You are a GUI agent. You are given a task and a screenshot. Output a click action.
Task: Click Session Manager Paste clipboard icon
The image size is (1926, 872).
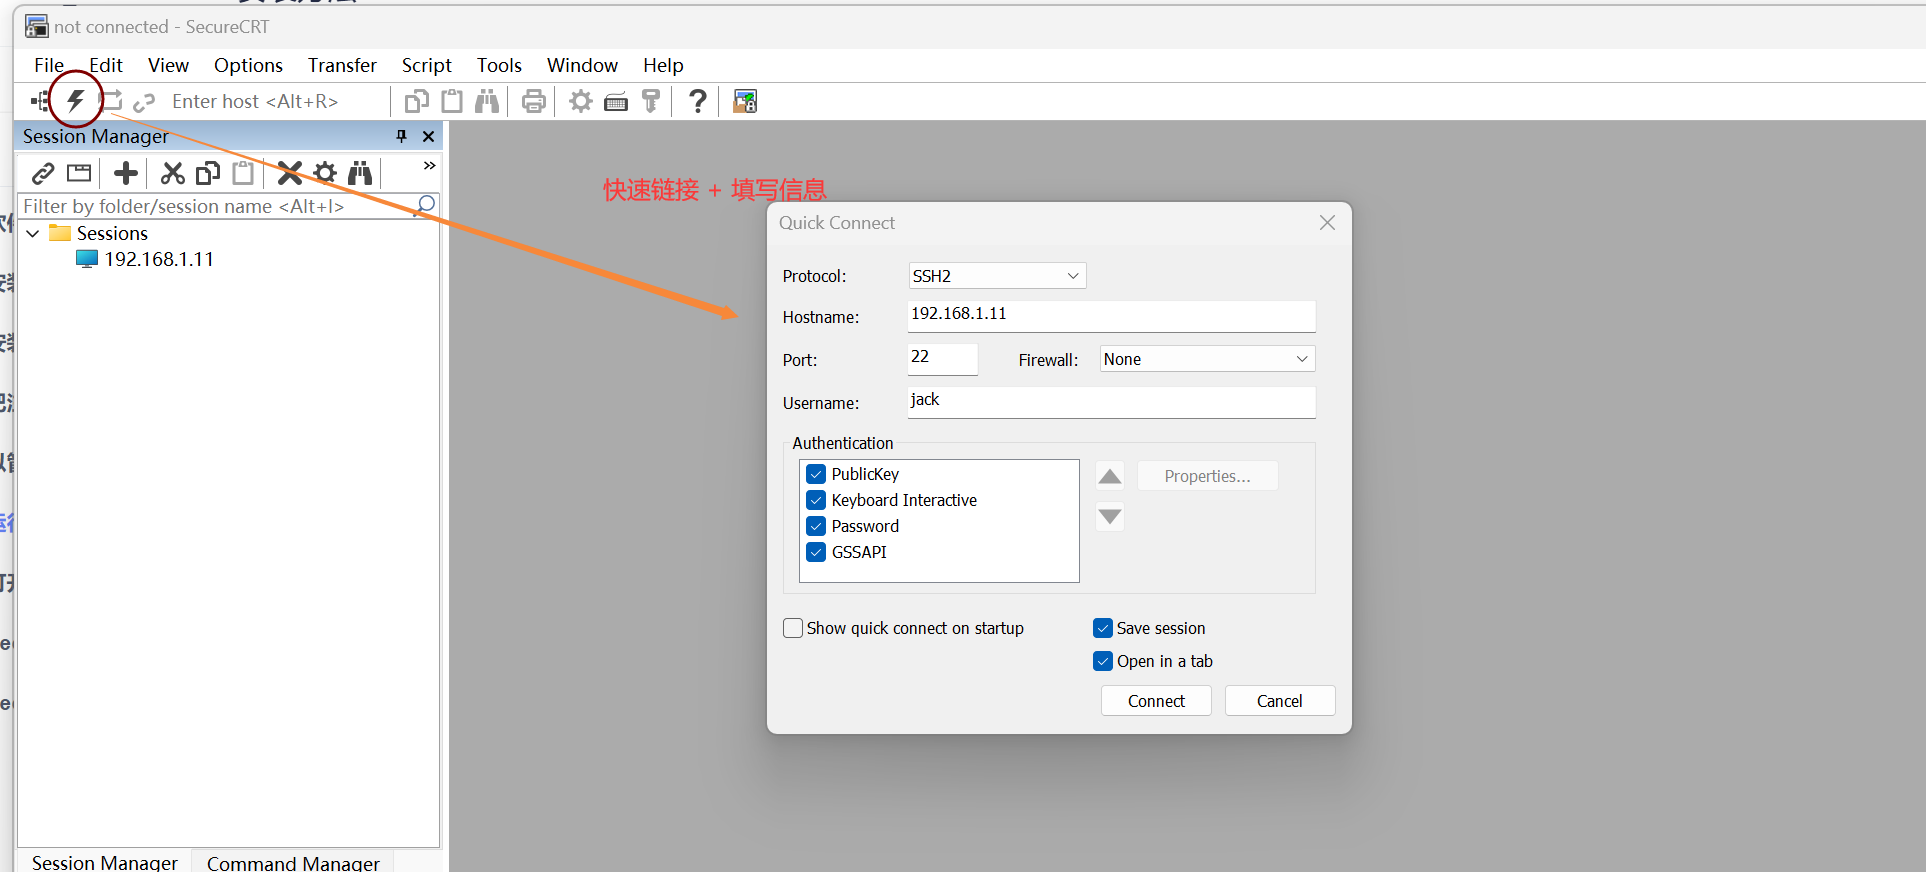(243, 174)
